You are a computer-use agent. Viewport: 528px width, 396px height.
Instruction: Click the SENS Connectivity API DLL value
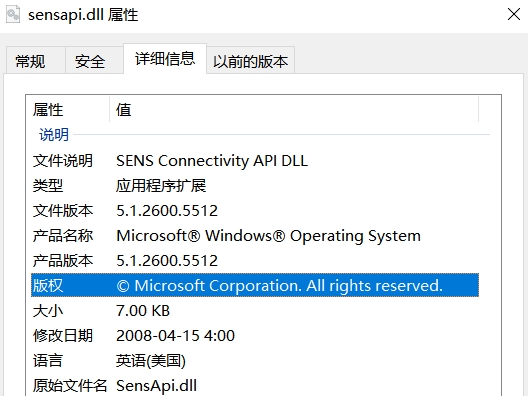click(x=212, y=161)
